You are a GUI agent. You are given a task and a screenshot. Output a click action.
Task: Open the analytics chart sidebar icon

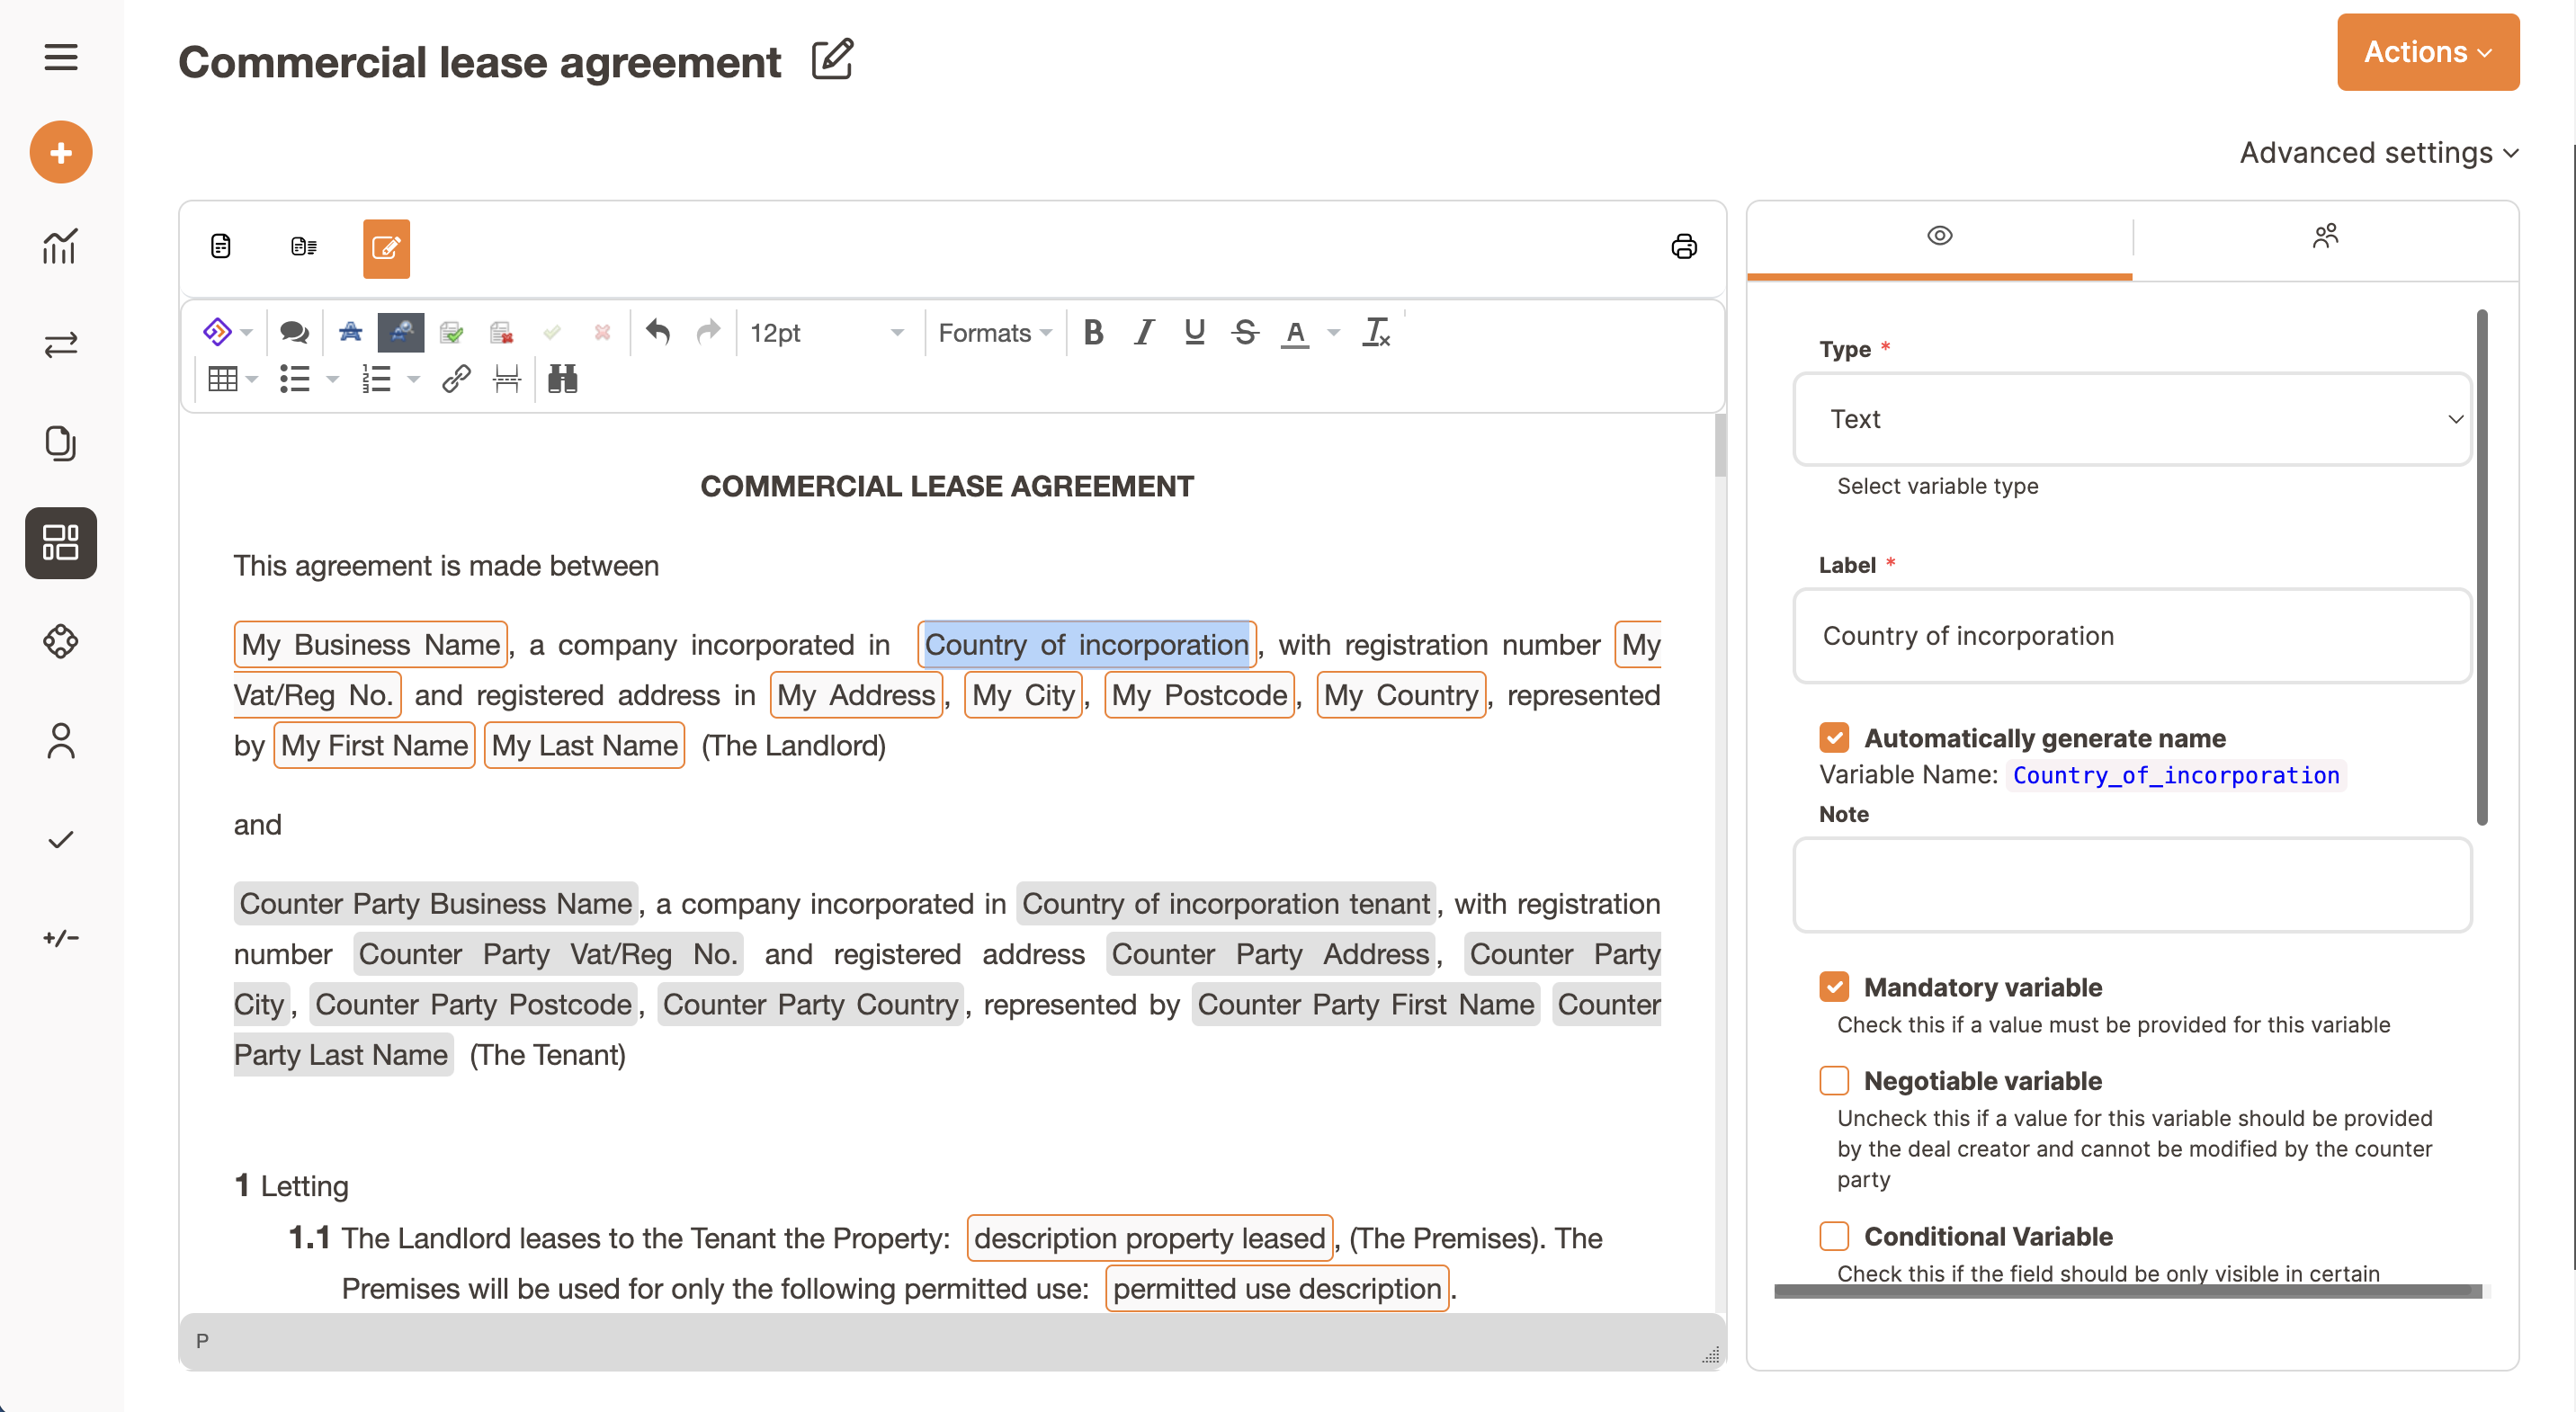[x=61, y=247]
